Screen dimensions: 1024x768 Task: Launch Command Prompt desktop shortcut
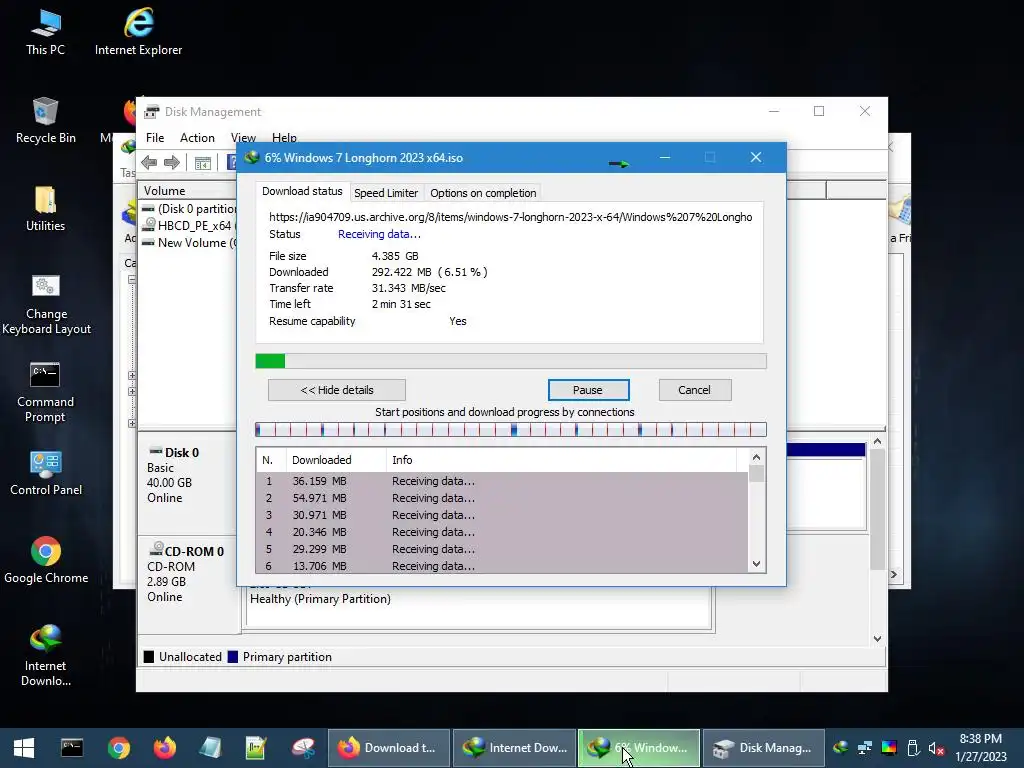click(x=45, y=392)
